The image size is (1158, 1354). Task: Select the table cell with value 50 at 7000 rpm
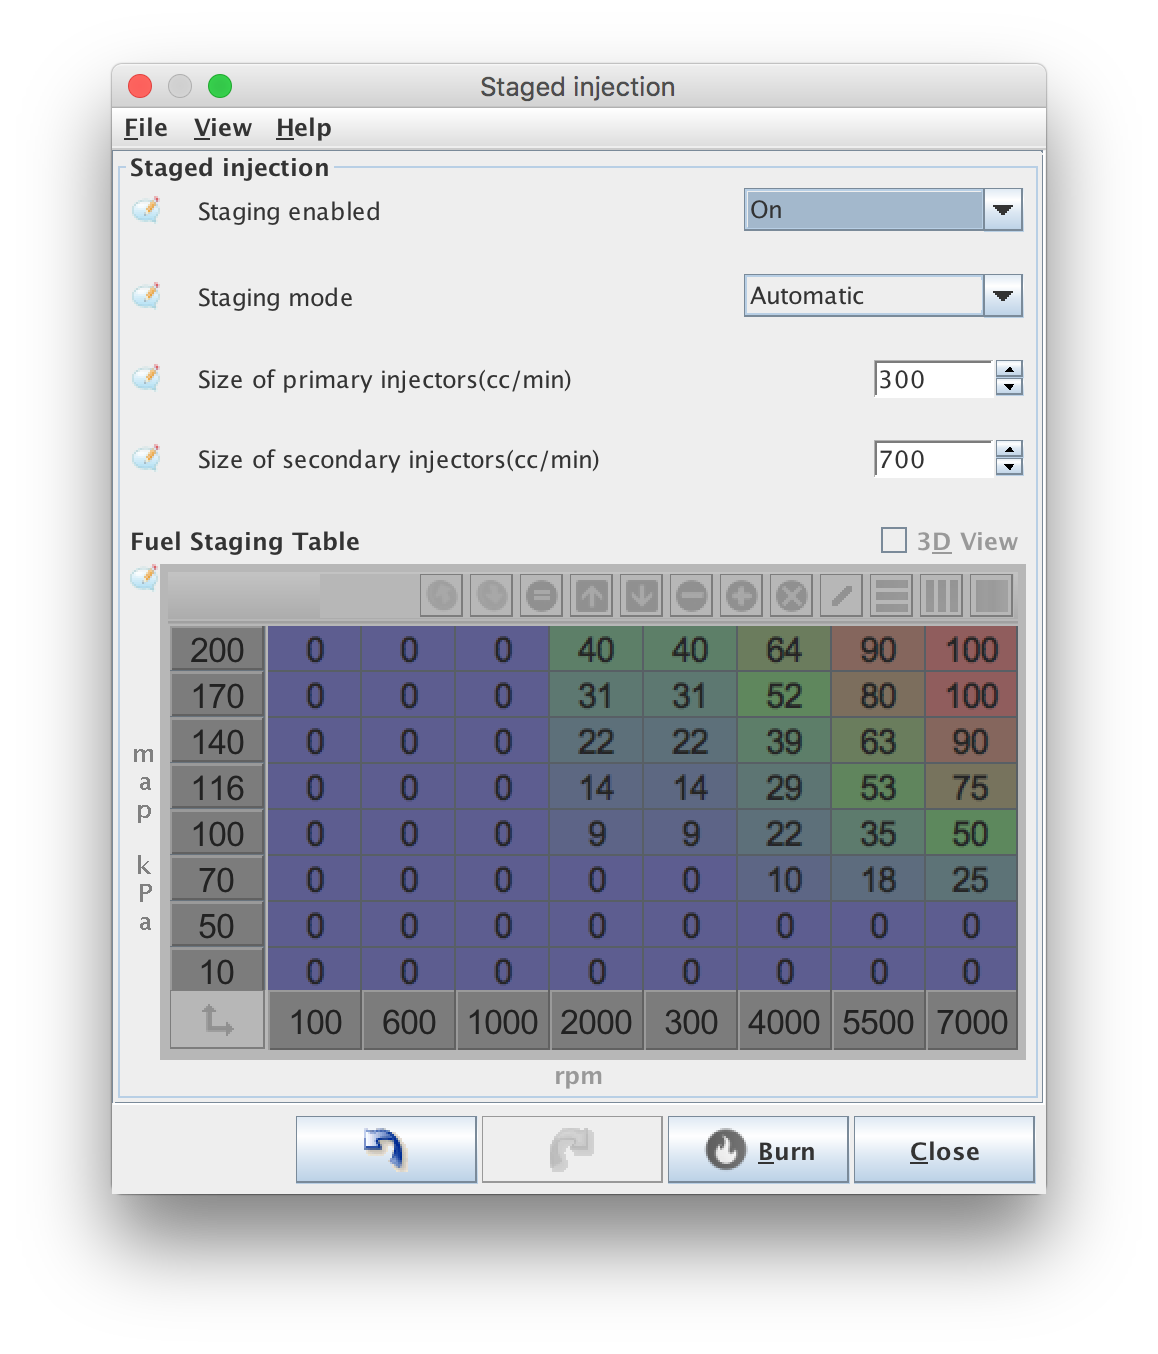(971, 834)
